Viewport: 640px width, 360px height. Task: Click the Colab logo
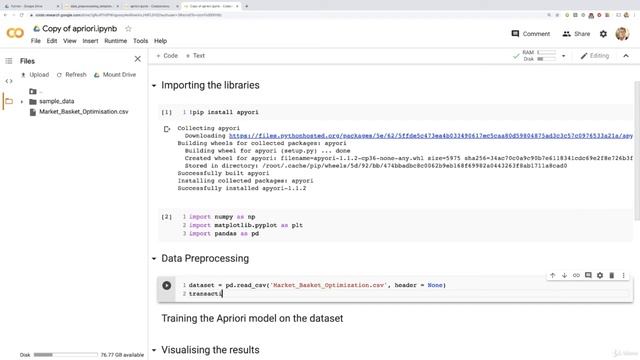(x=15, y=33)
